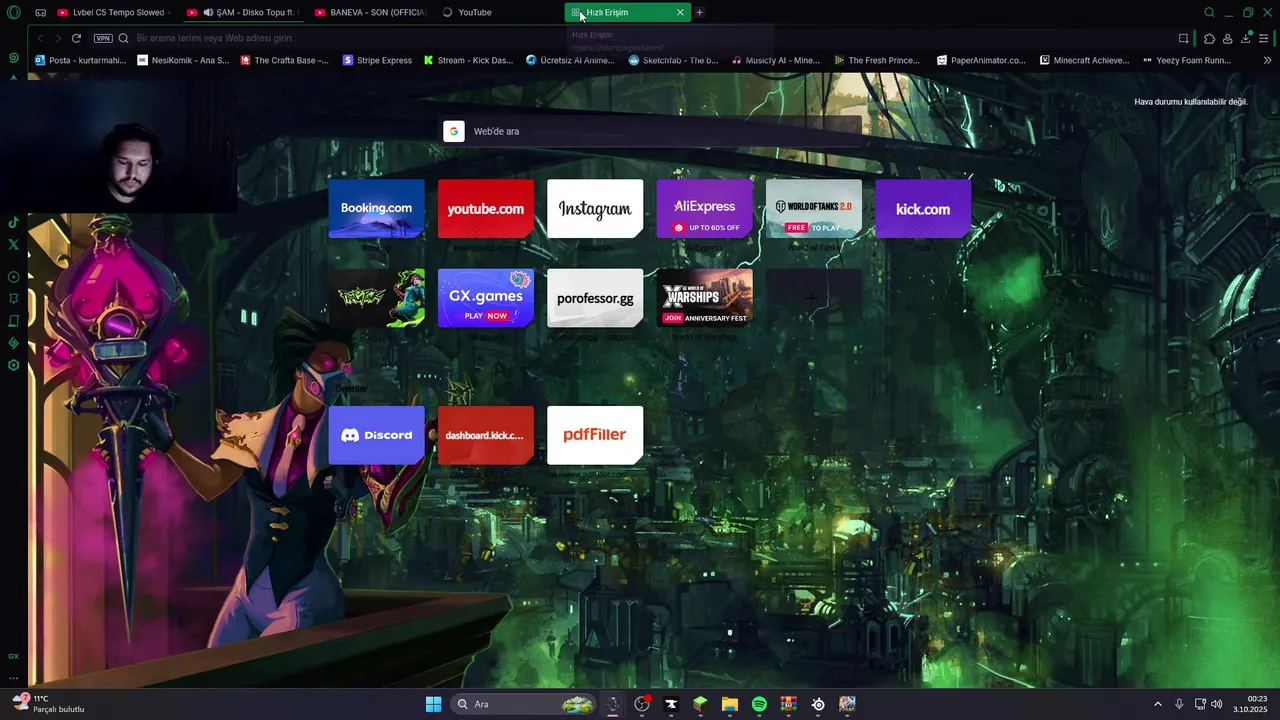
Task: Open the Sketchfab bookmark
Action: click(673, 60)
